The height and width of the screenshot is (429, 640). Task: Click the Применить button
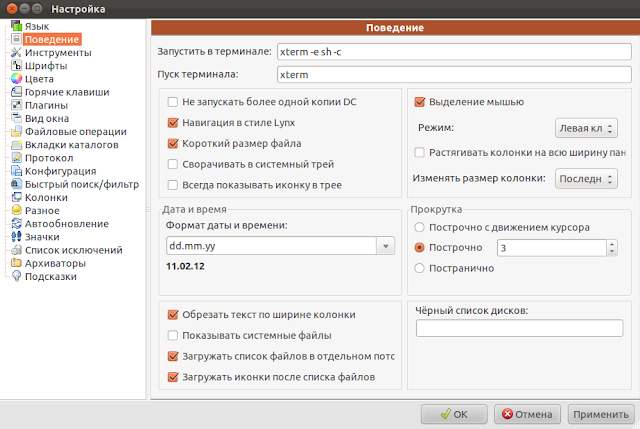[x=601, y=414]
